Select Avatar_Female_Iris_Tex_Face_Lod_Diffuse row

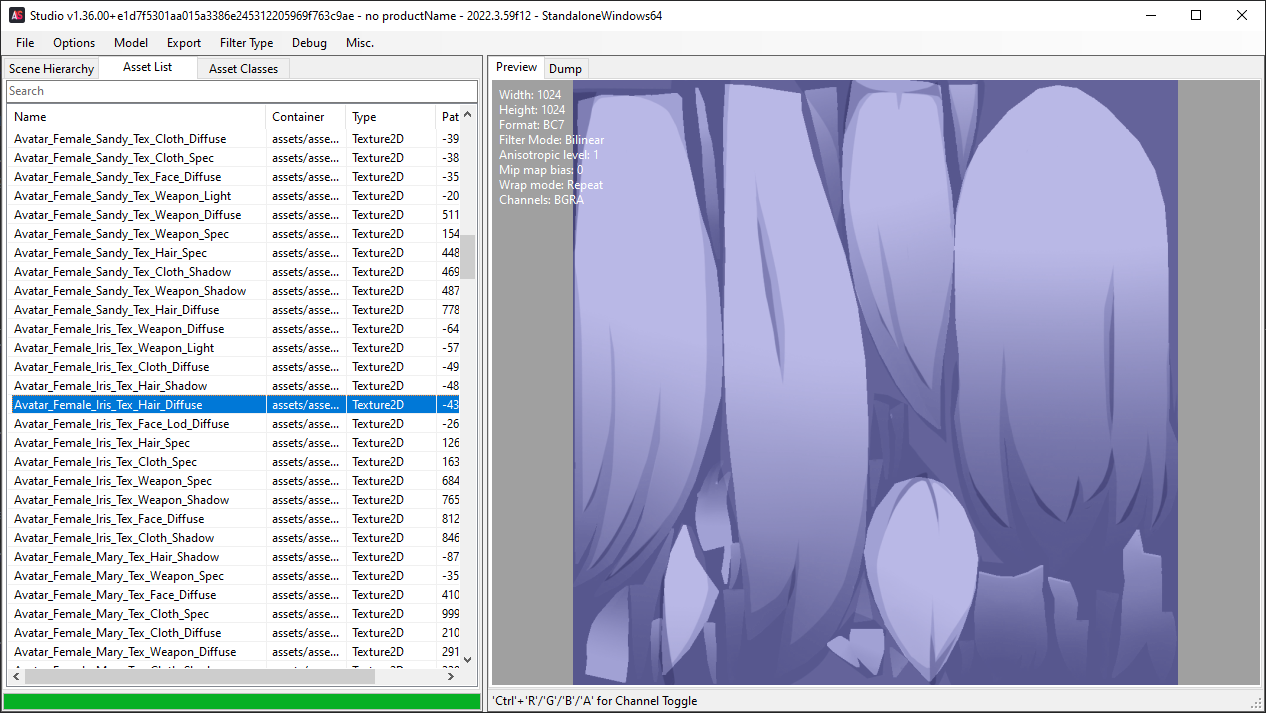[x=234, y=424]
